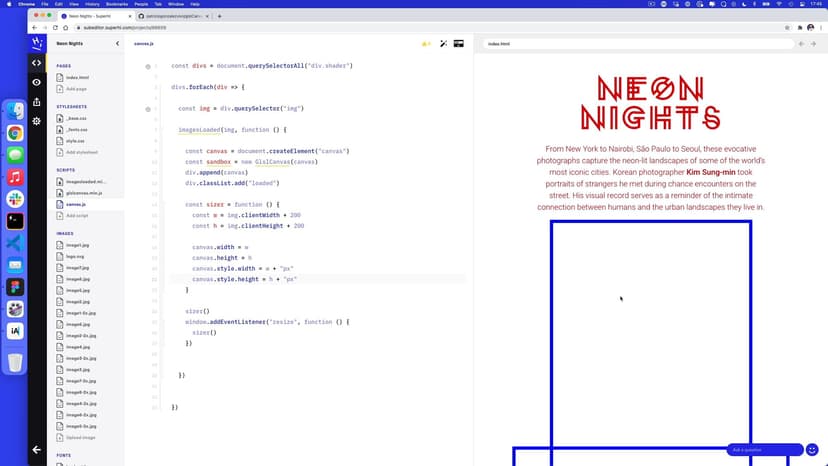Image resolution: width=828 pixels, height=466 pixels.
Task: Toggle the editor layout panel icon
Action: pos(458,44)
